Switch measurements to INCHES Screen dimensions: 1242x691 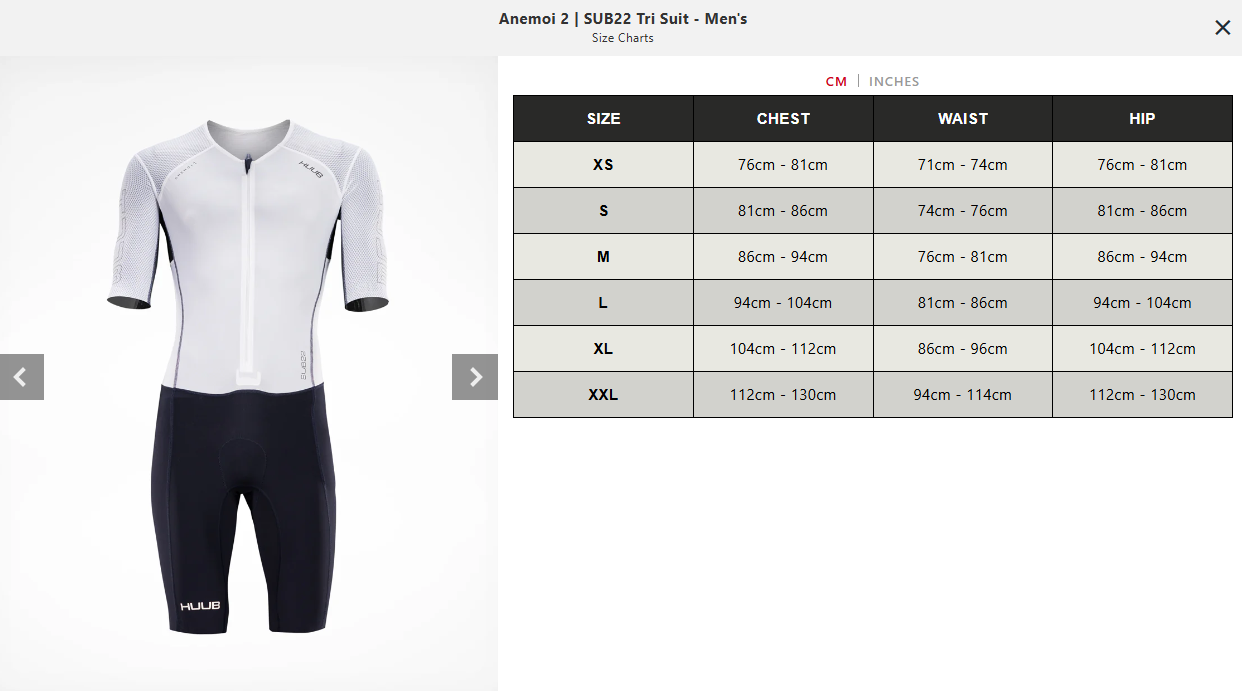tap(894, 82)
